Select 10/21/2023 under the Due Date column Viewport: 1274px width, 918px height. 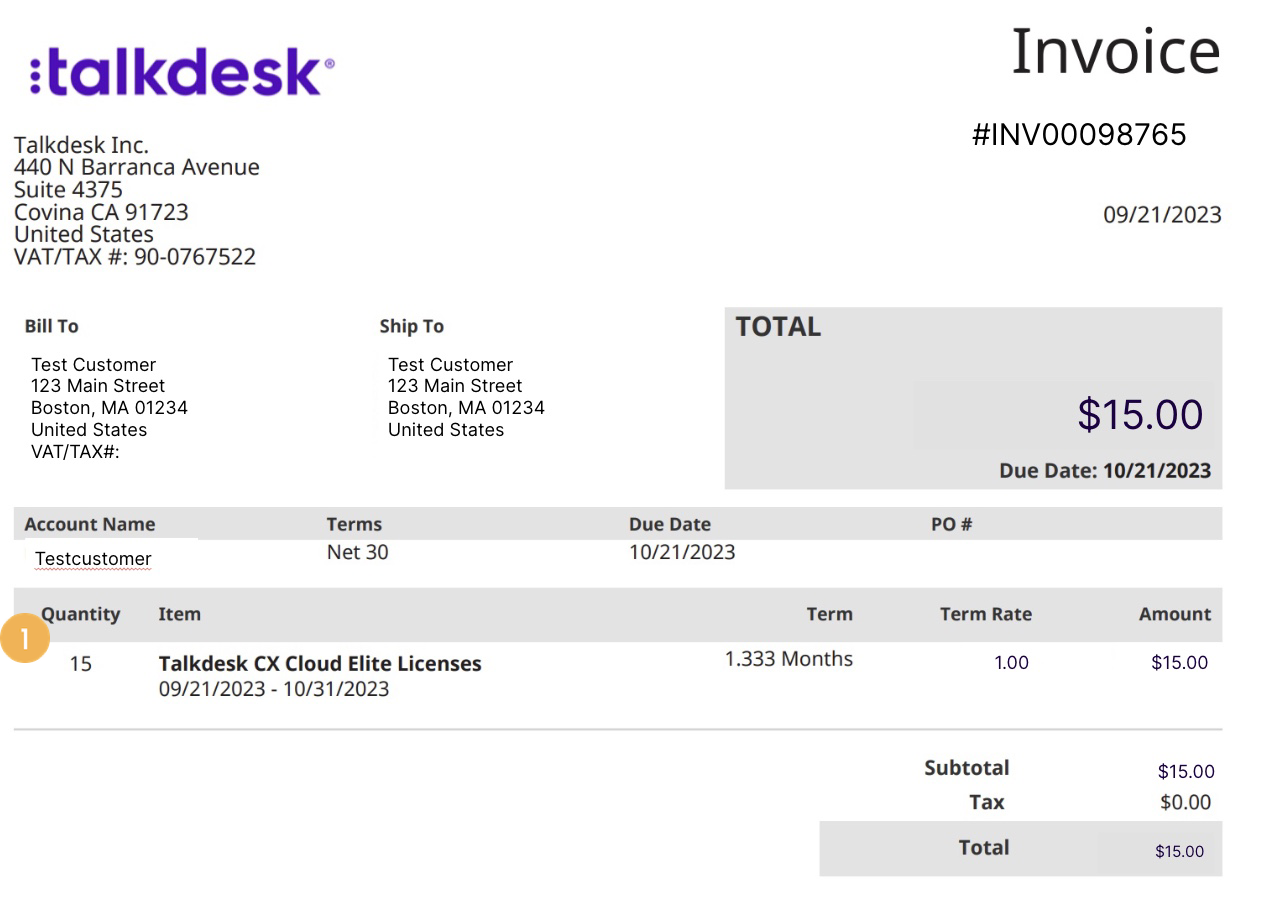[x=682, y=552]
